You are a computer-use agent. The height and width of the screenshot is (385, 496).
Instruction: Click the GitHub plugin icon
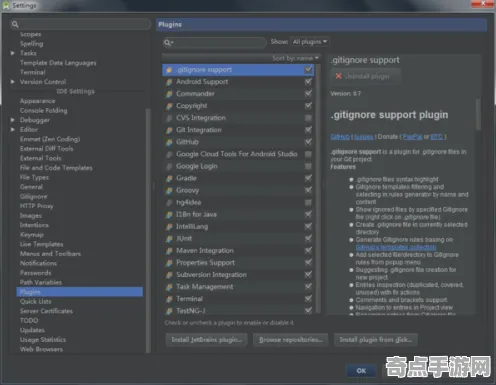pos(169,142)
